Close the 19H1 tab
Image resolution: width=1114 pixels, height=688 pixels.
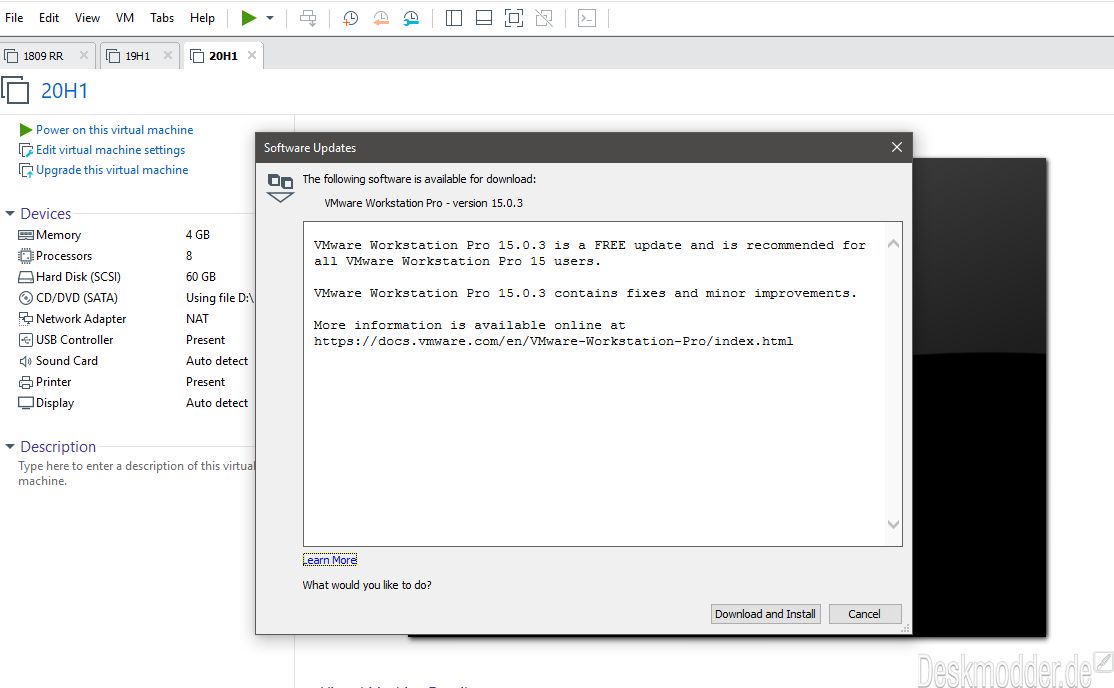(168, 55)
